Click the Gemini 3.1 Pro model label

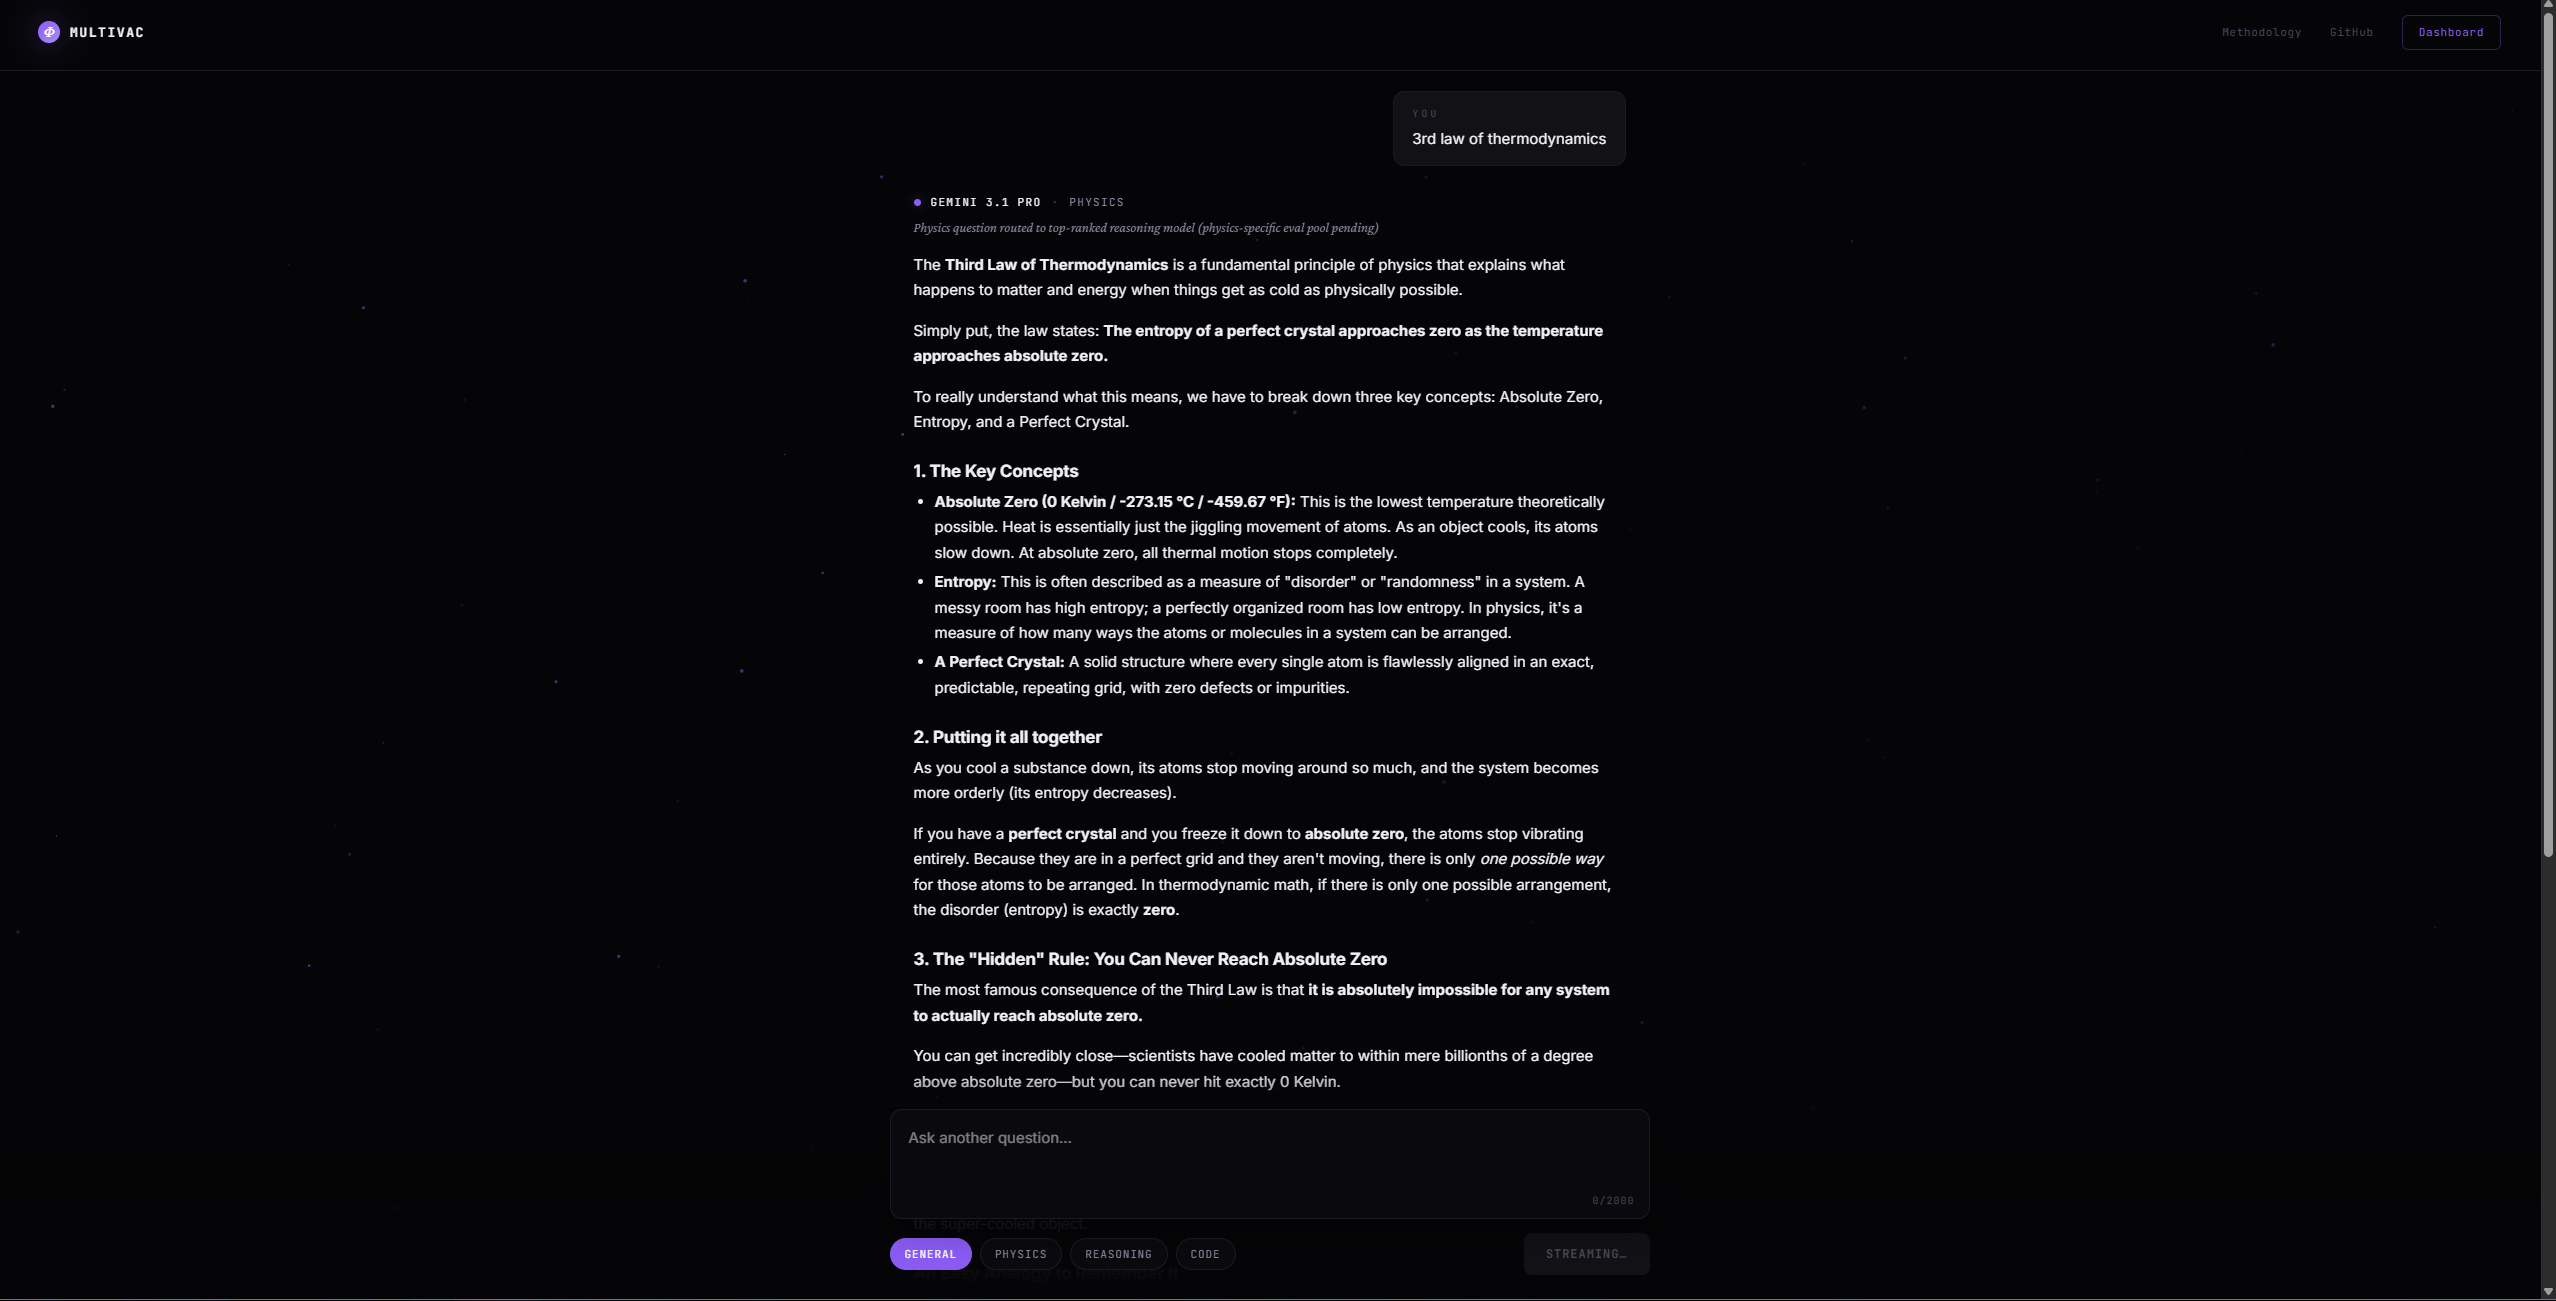click(985, 202)
